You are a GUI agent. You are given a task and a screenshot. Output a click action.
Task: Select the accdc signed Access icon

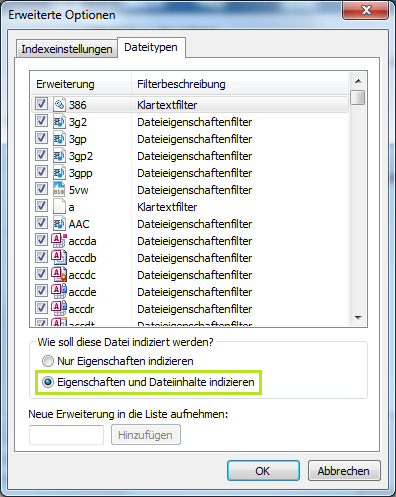59,275
